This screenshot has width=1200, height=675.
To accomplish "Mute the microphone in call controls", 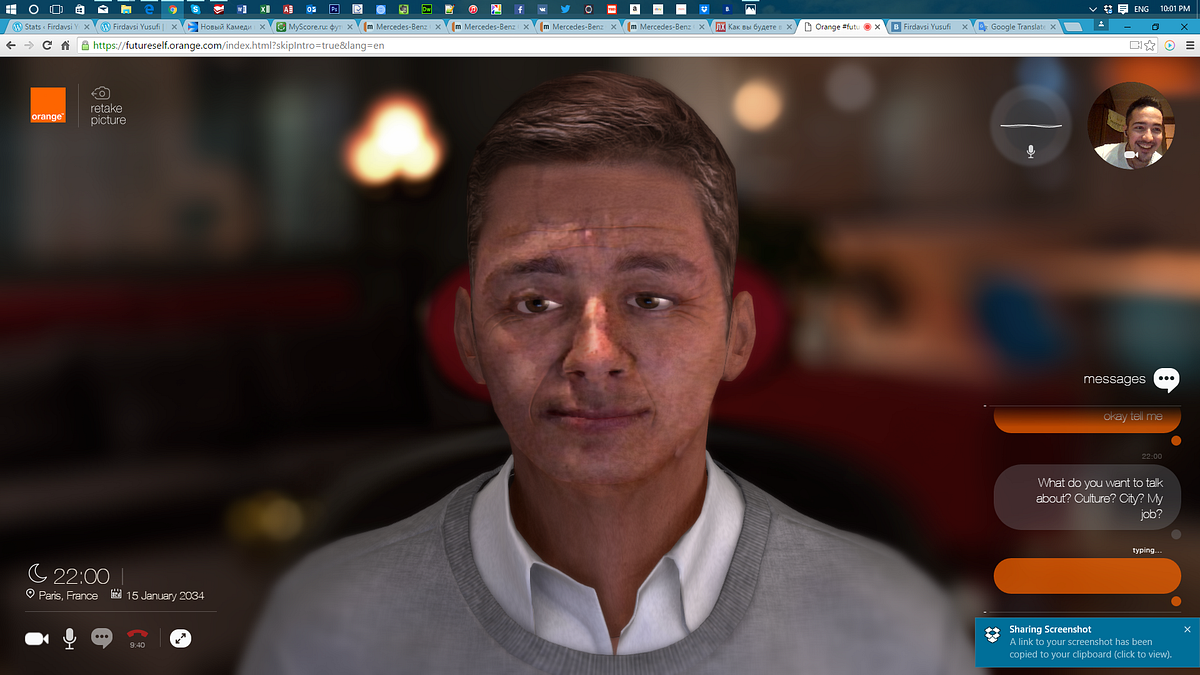I will click(69, 638).
